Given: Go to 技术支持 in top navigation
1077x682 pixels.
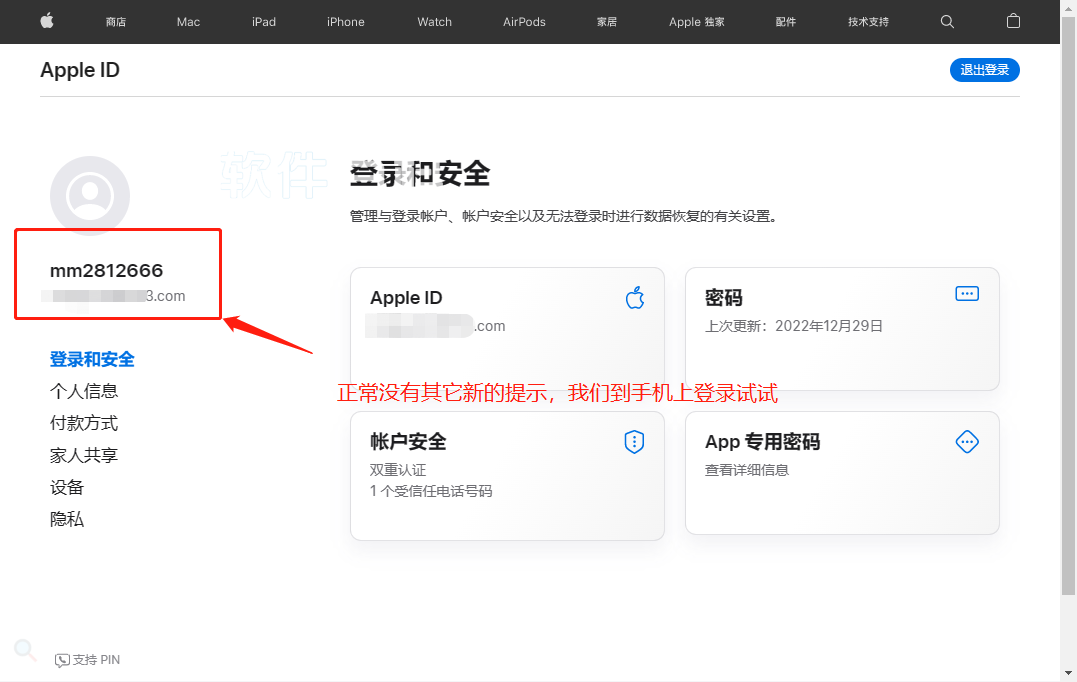Looking at the screenshot, I should [868, 22].
